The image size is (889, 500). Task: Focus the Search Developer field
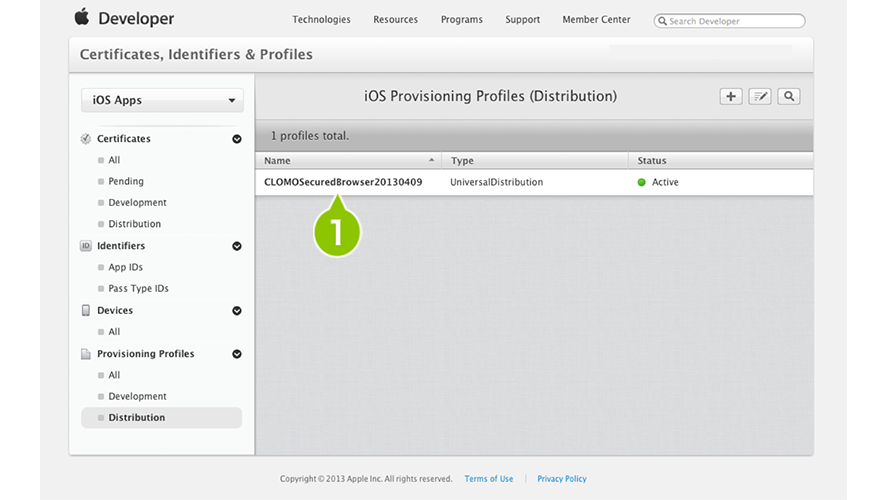coord(730,21)
